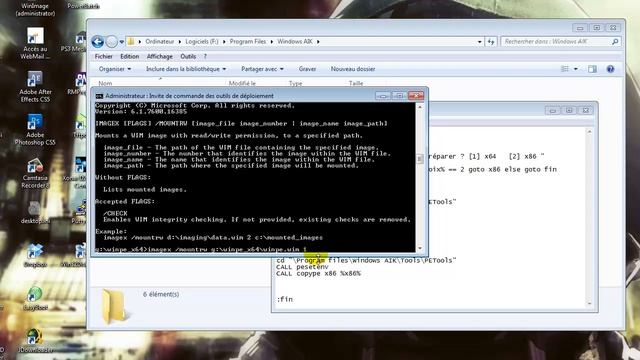The height and width of the screenshot is (360, 640).
Task: Select Logiciels (F:) in the breadcrumb
Action: coord(202,42)
